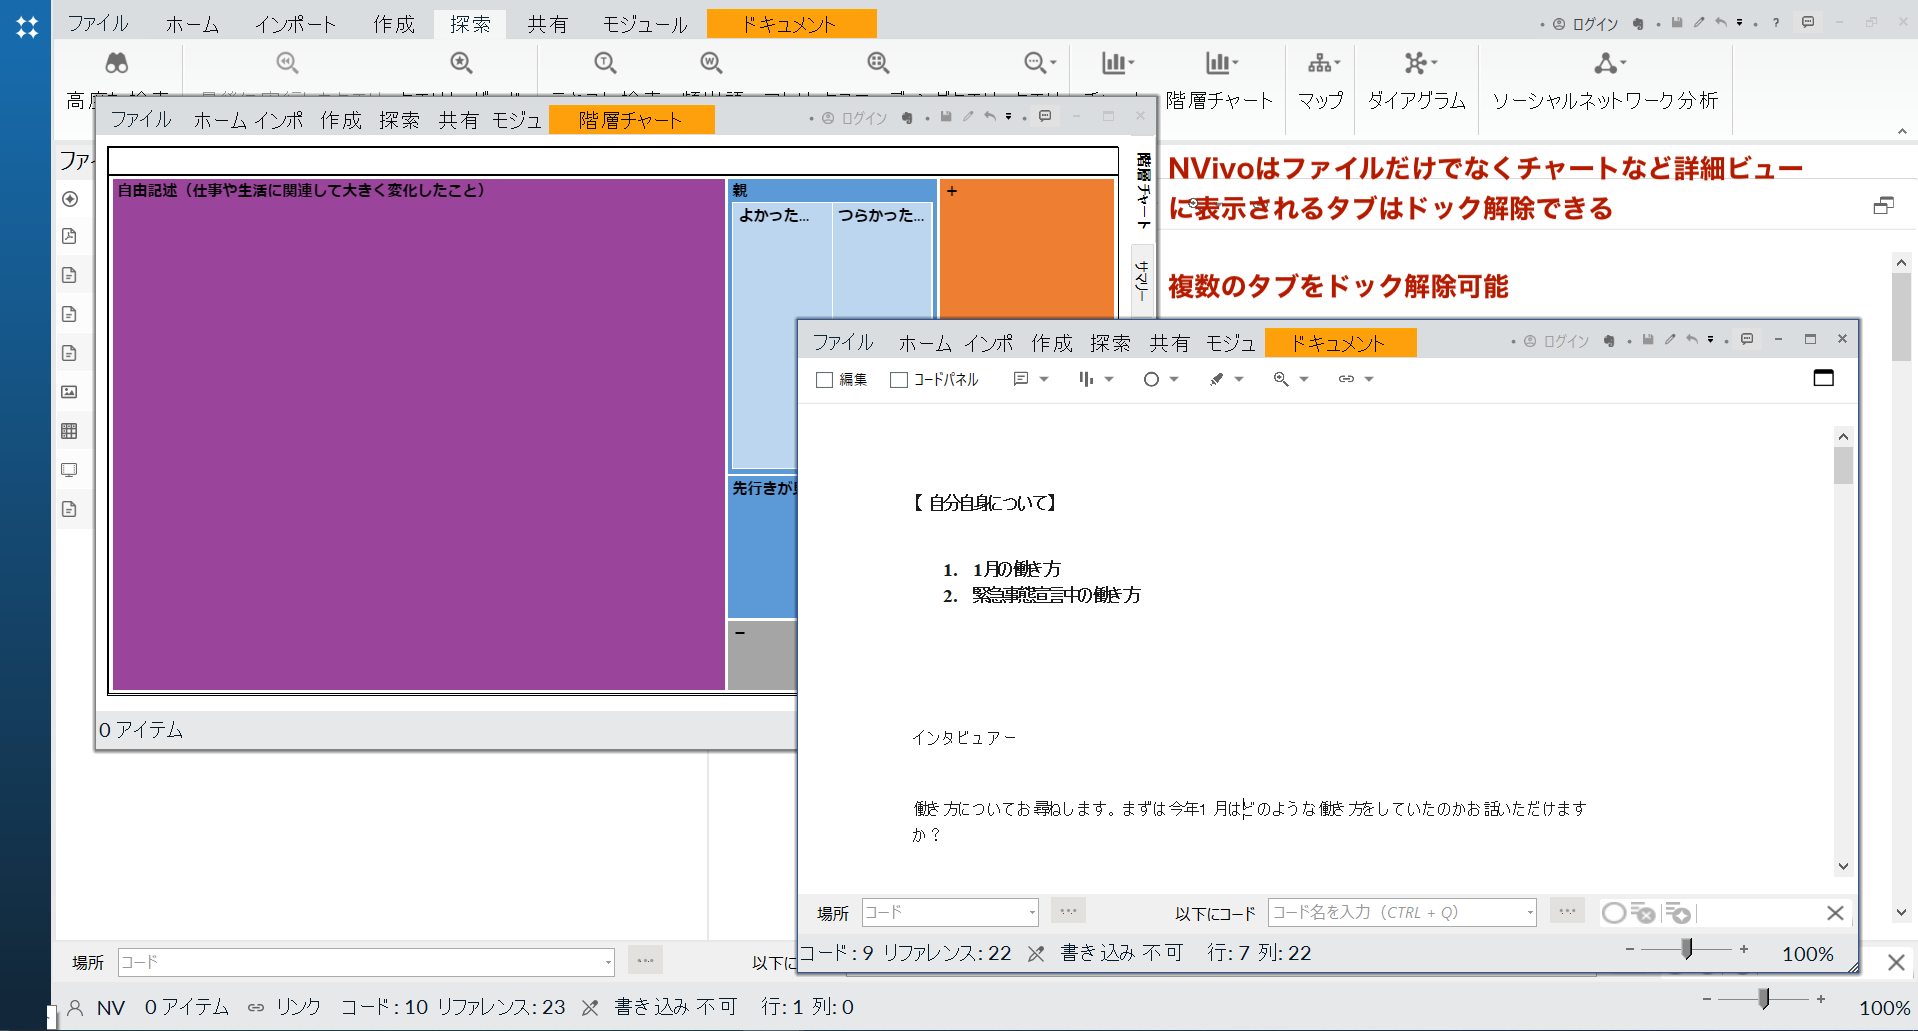Screen dimensions: 1918x1031
Task: Select the 階層チャート tab in chart window
Action: tap(632, 120)
